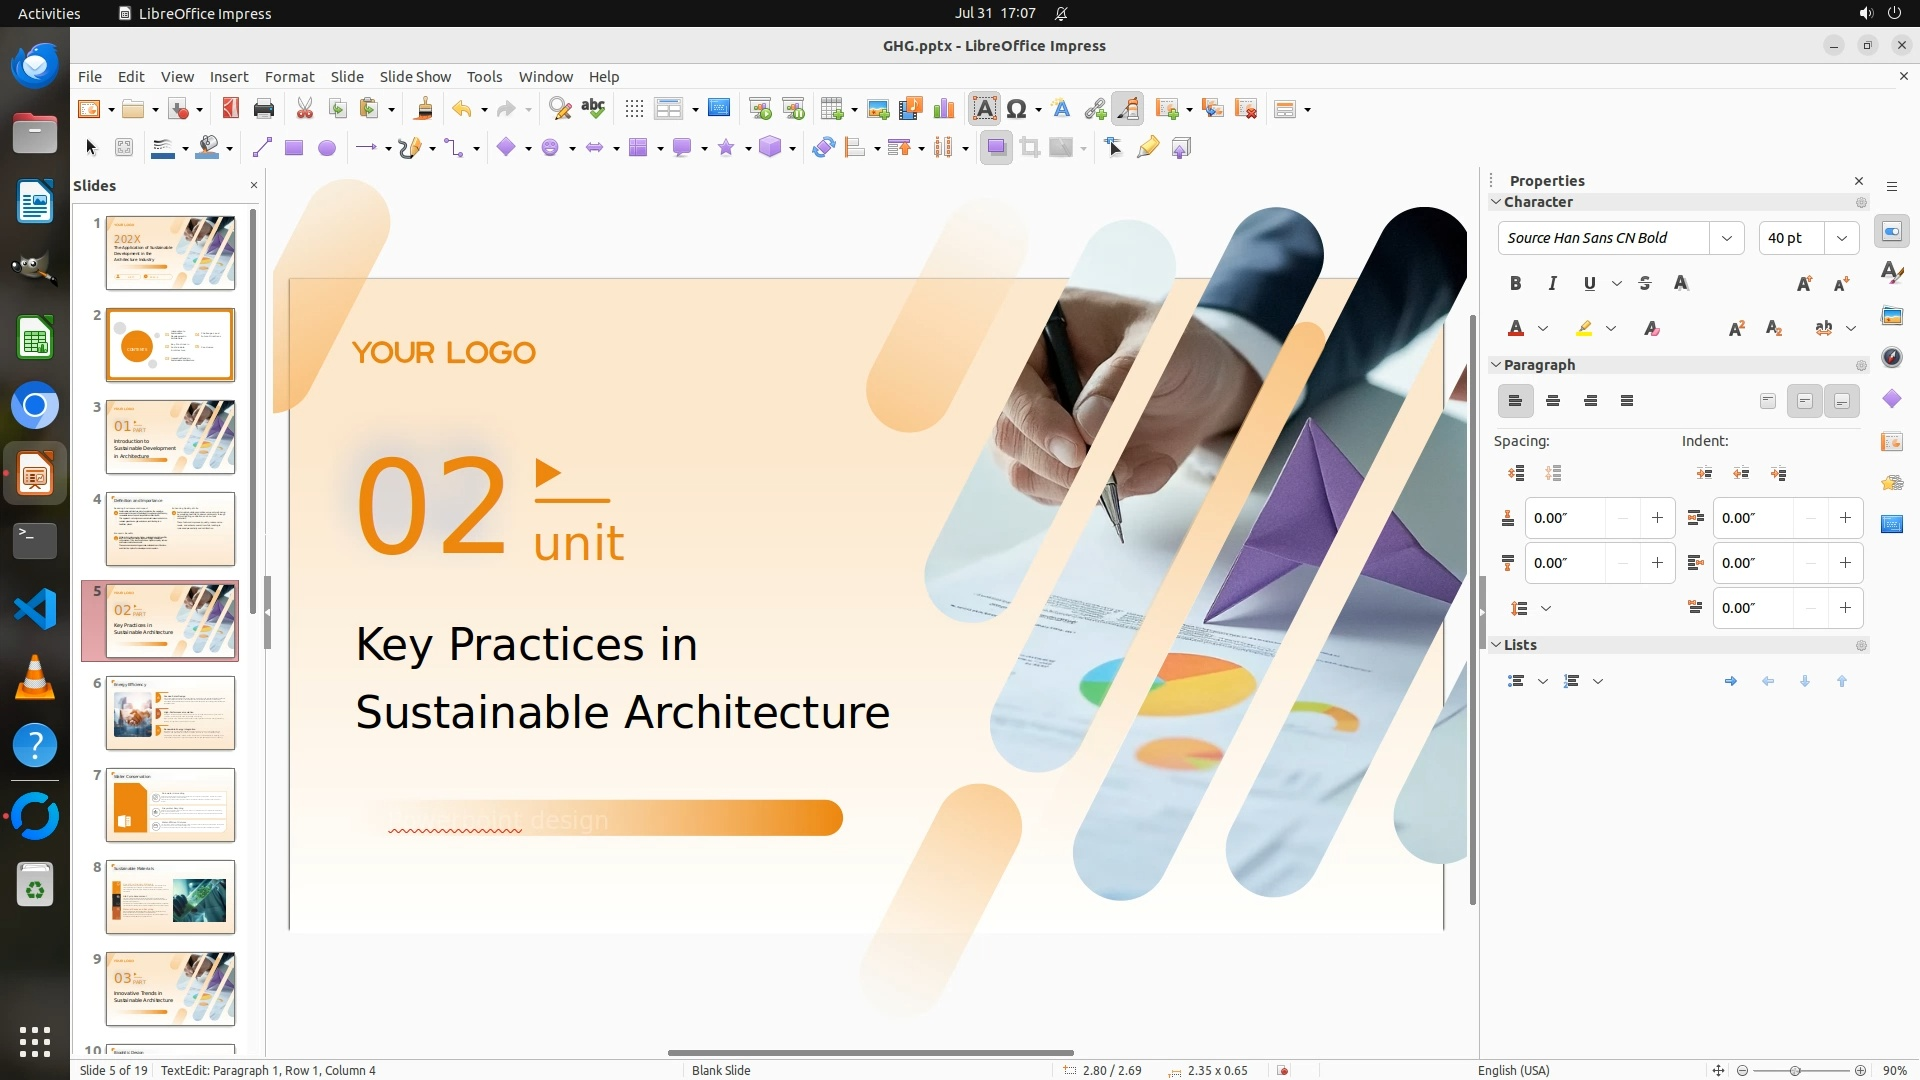Click the Insert Image toolbar icon

coord(878,109)
